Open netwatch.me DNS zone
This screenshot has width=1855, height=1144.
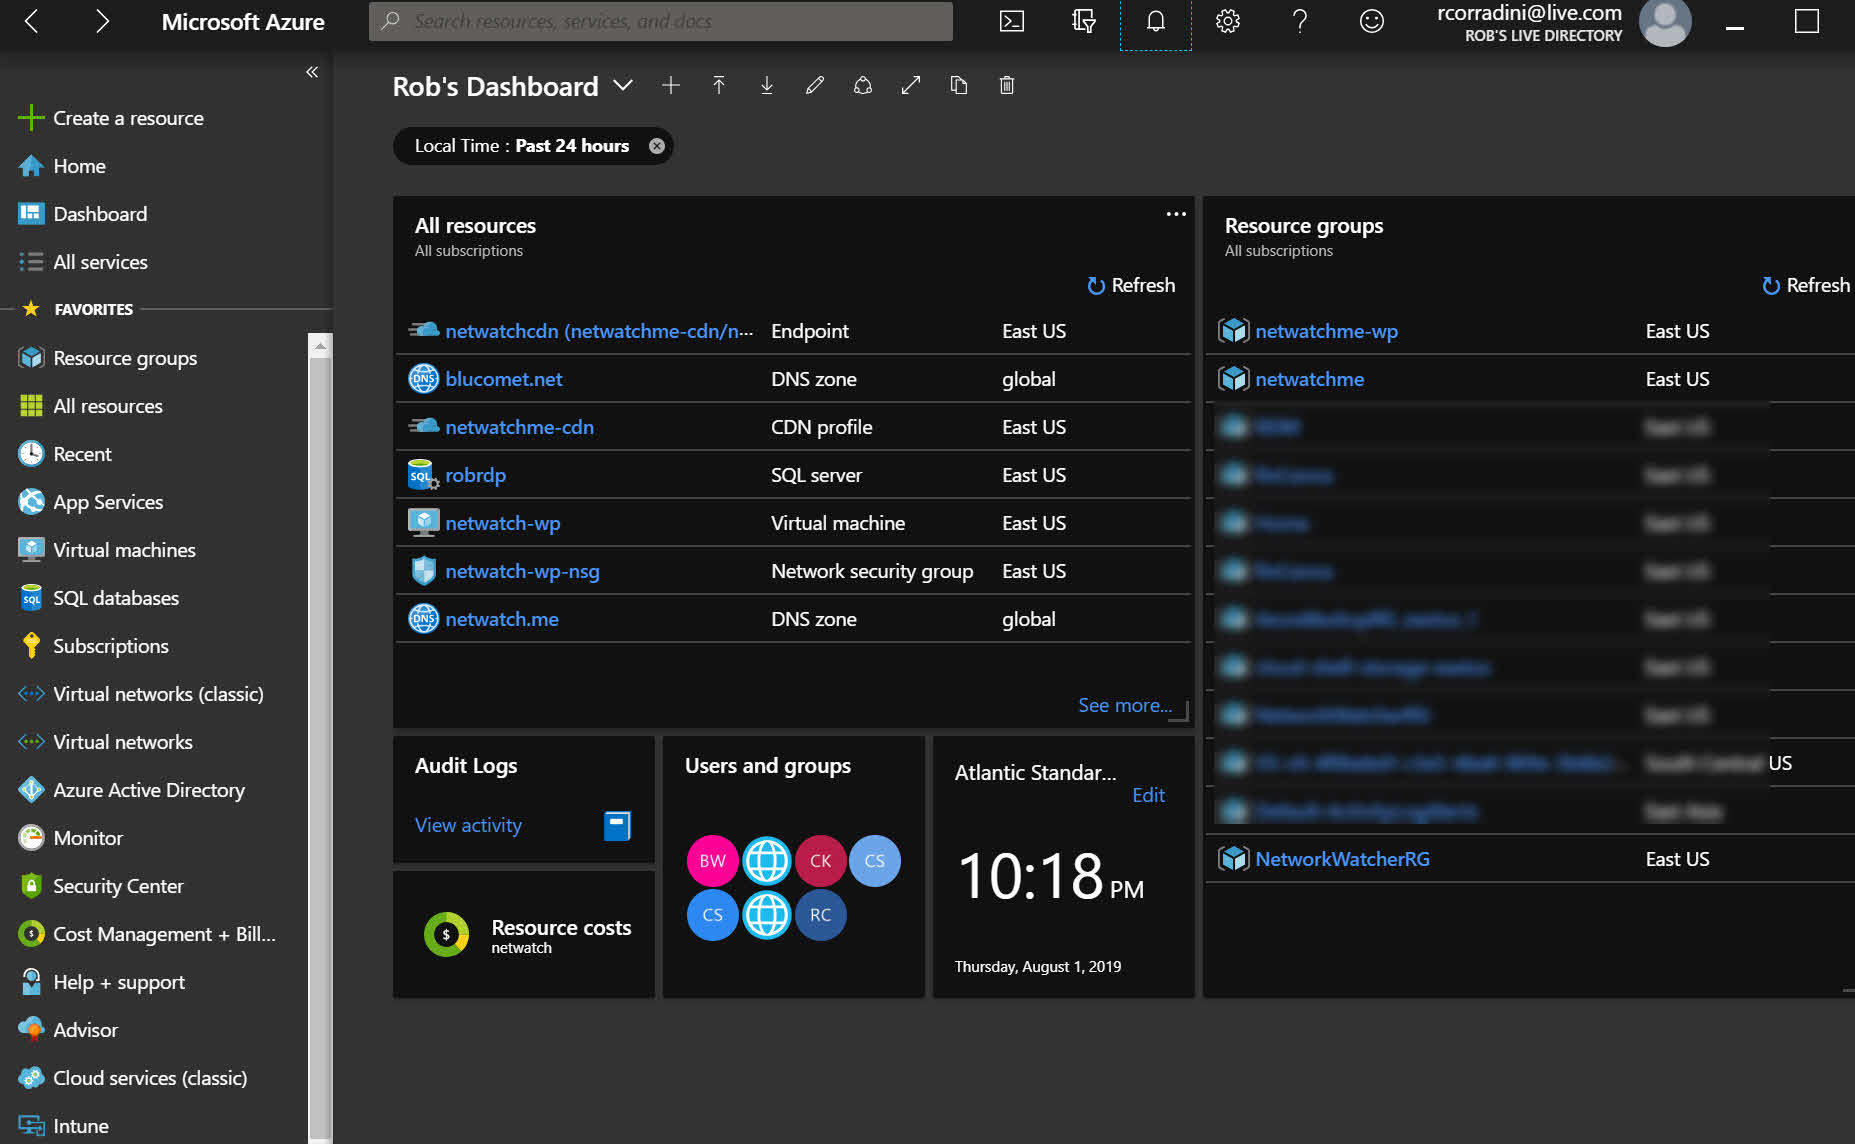tap(502, 619)
